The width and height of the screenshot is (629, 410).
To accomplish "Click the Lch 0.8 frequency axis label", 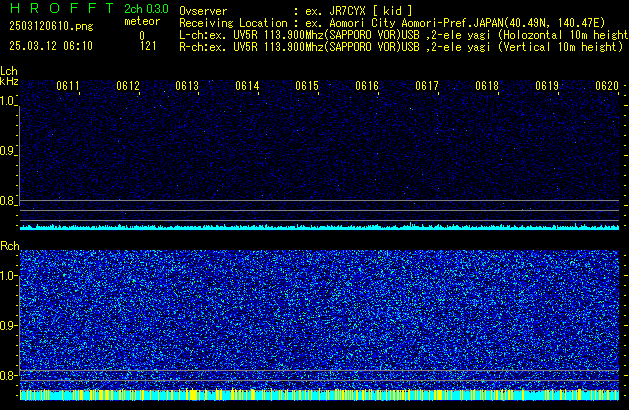I will [8, 201].
